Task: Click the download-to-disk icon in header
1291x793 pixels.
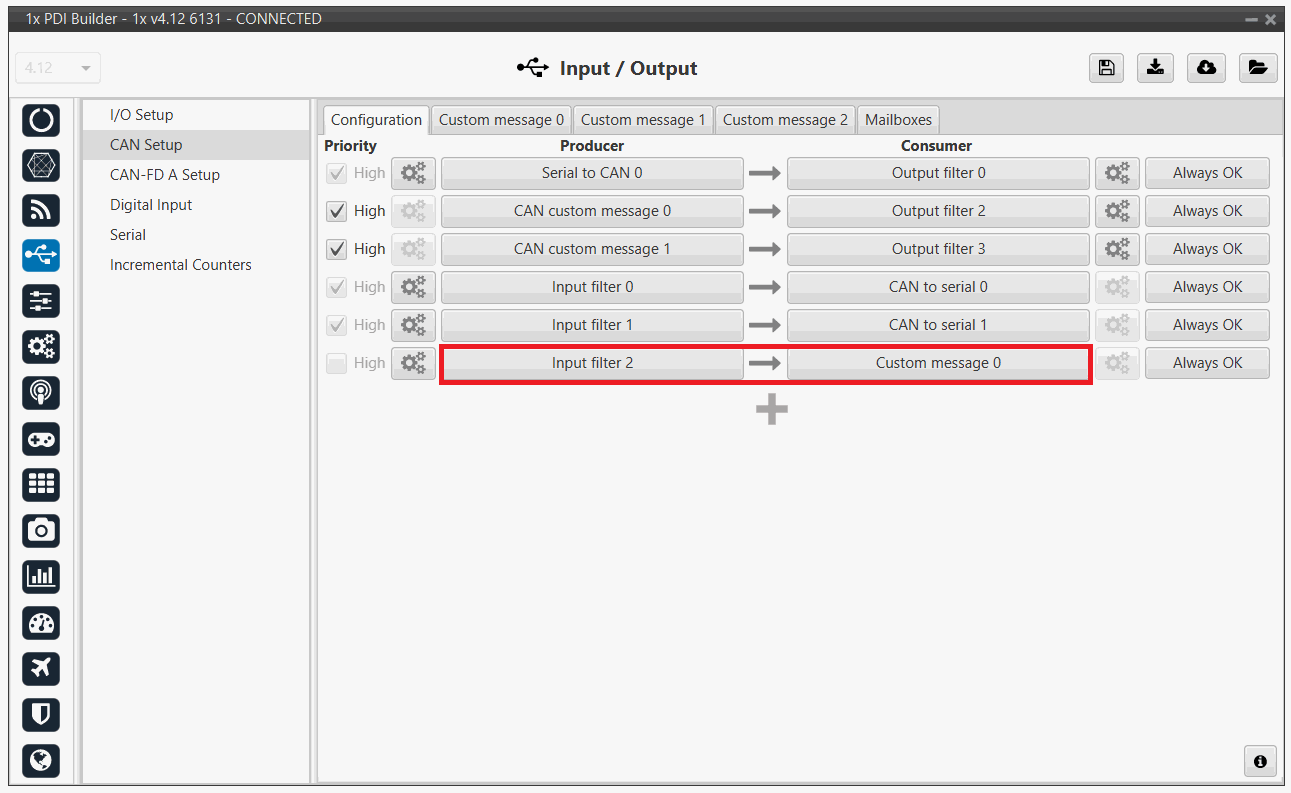Action: pyautogui.click(x=1156, y=67)
